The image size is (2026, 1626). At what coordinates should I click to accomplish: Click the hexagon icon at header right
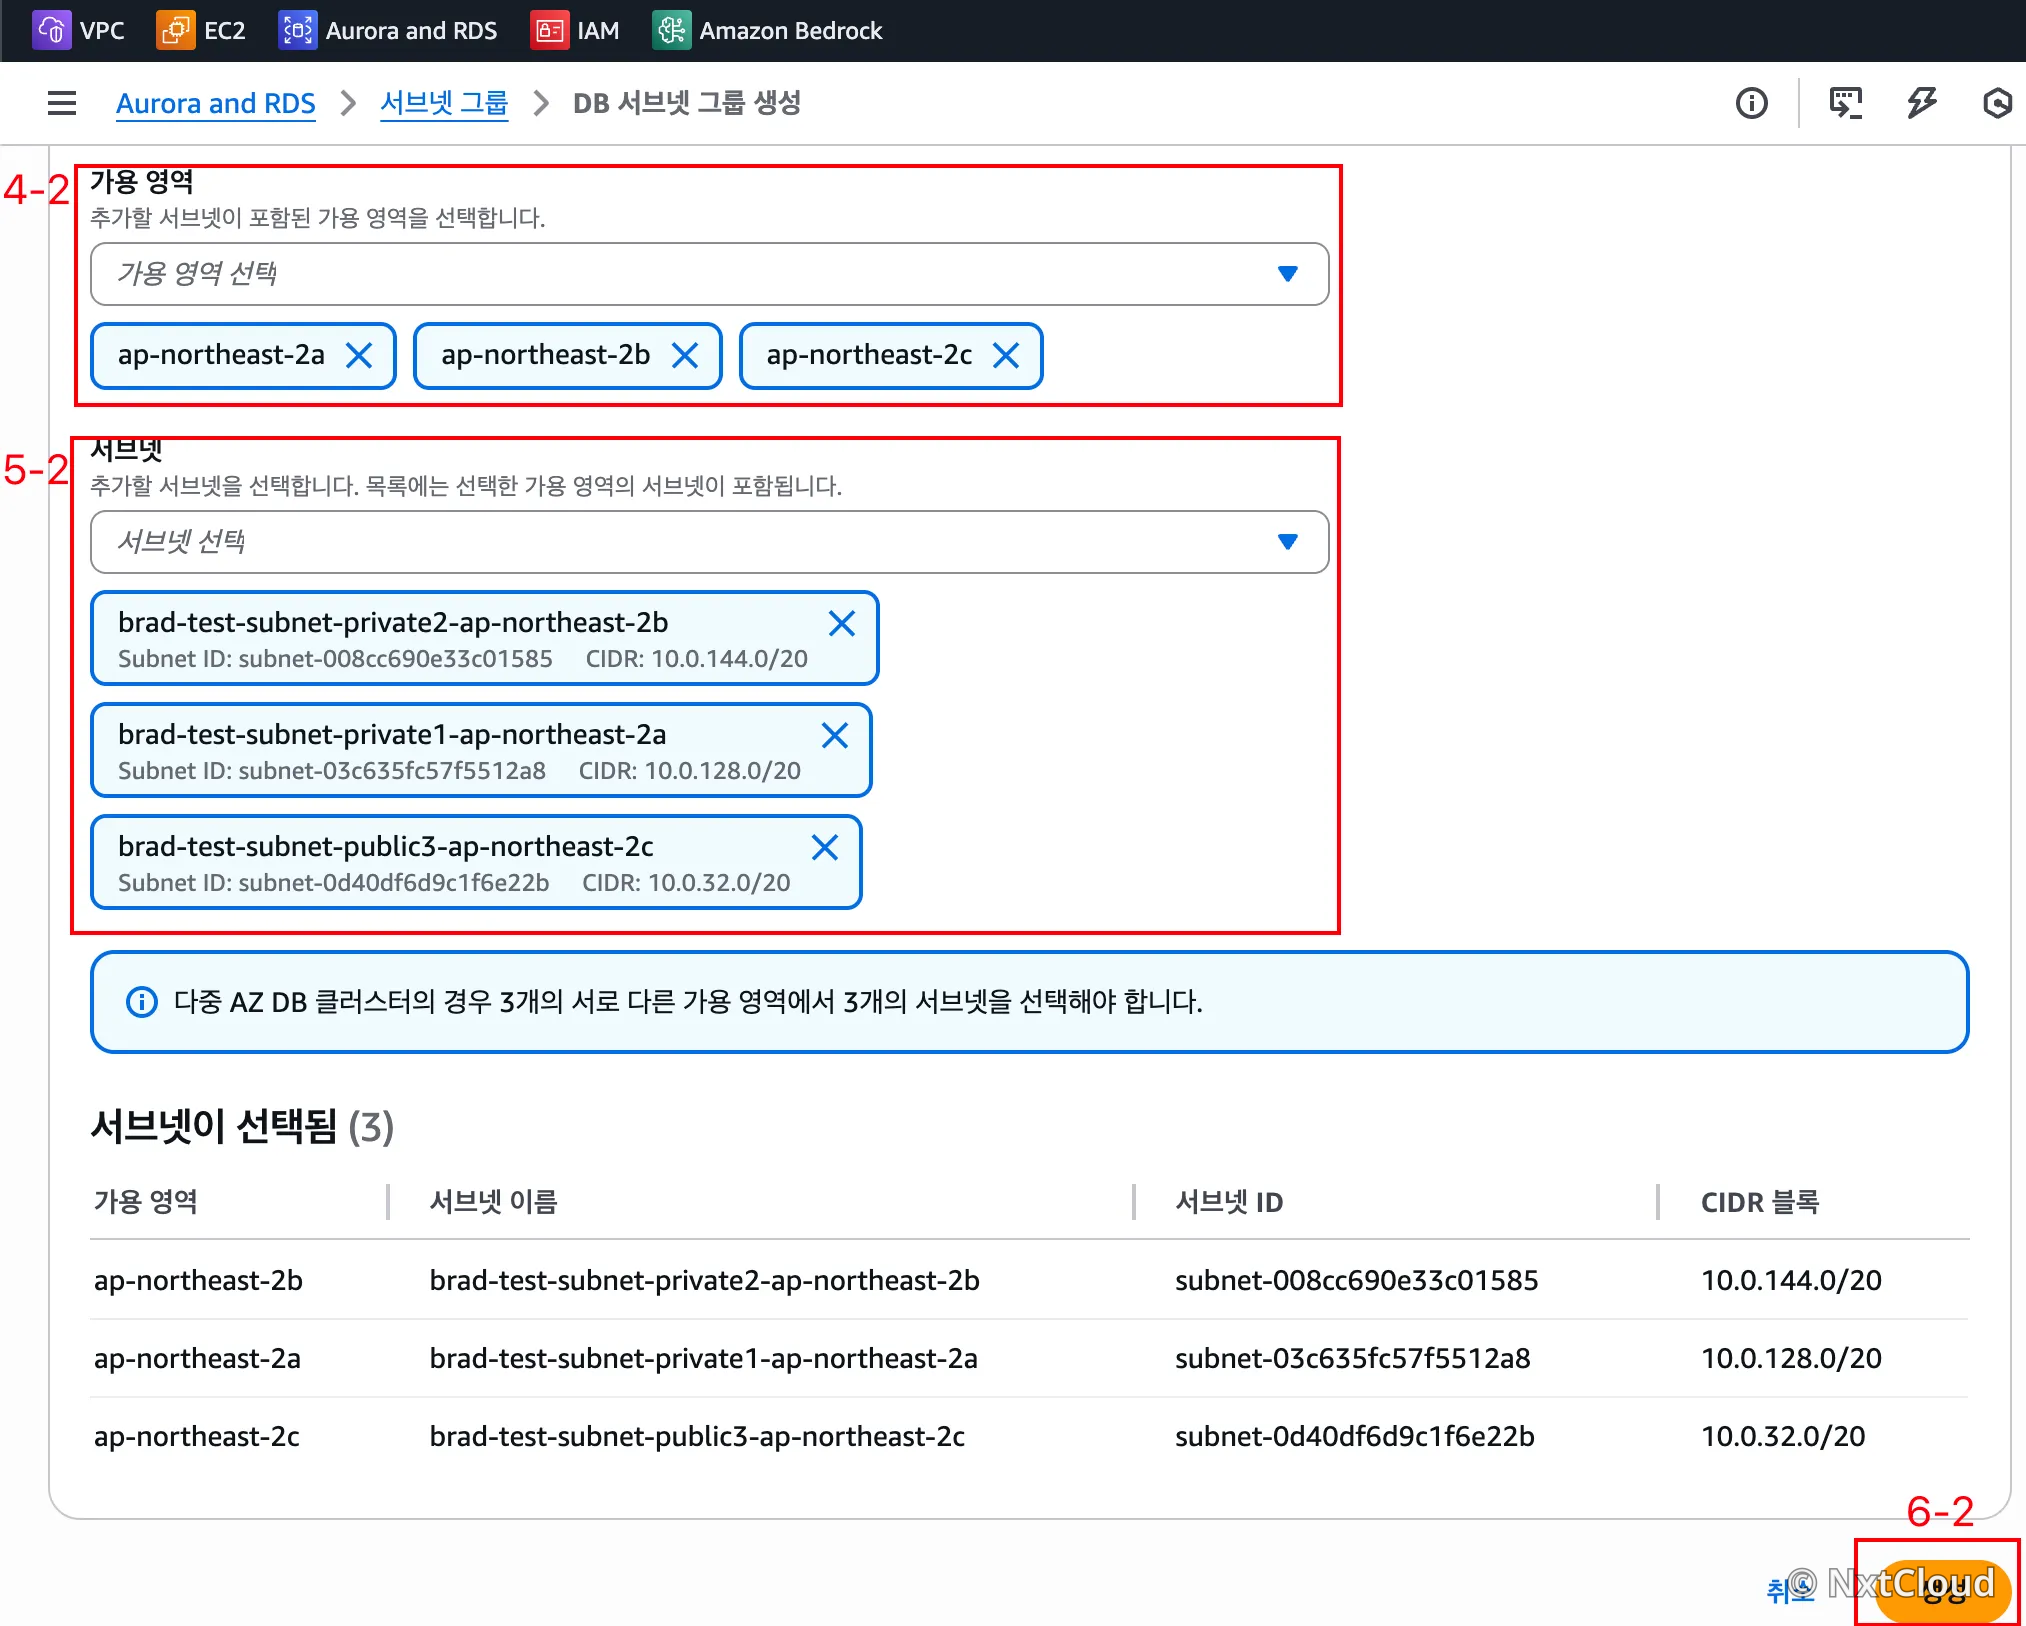pyautogui.click(x=1997, y=103)
